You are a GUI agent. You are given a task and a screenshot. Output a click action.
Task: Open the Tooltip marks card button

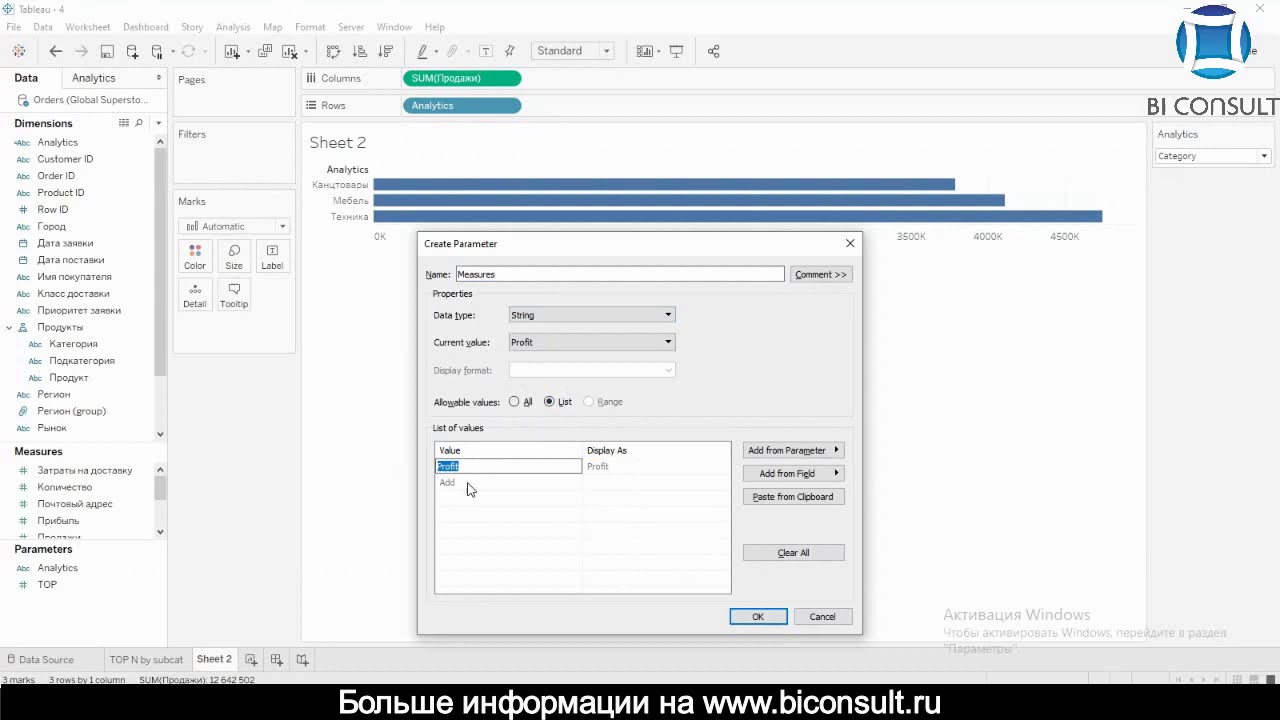pyautogui.click(x=234, y=295)
